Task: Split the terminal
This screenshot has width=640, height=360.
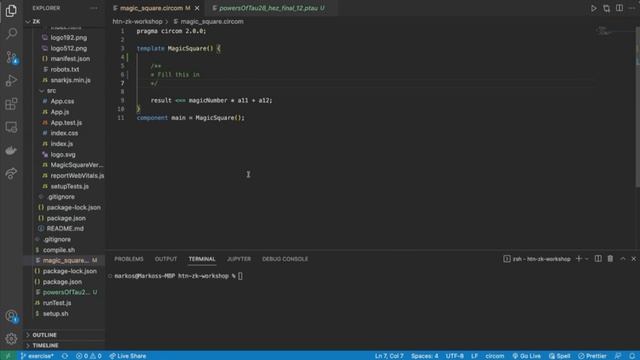Action: point(598,259)
